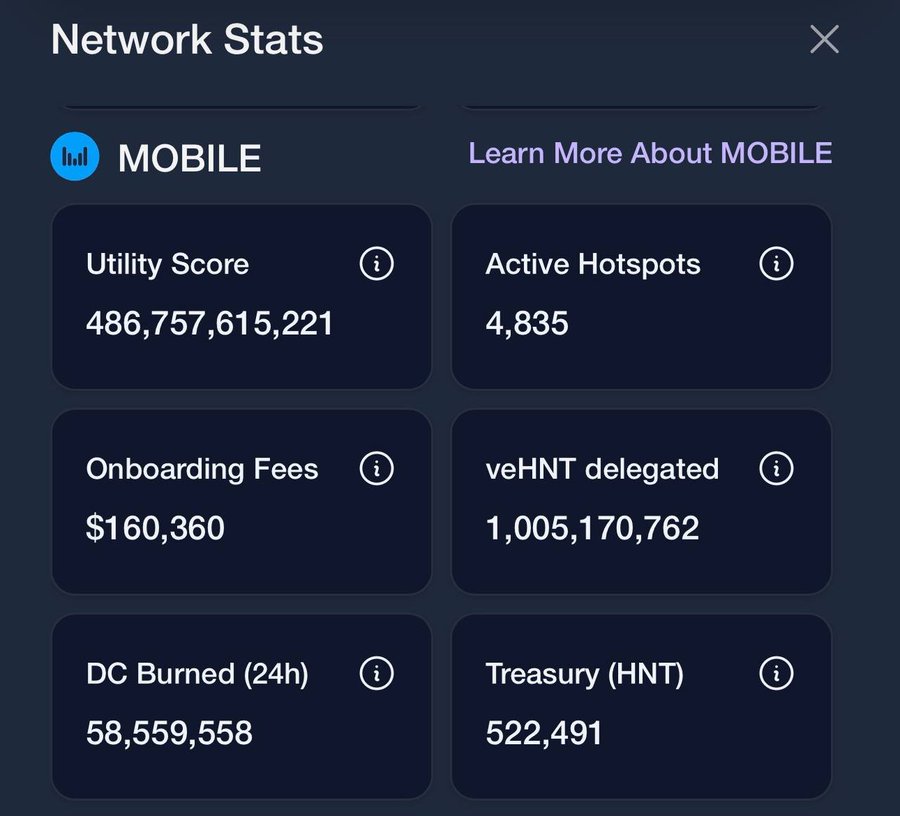Click the Network Stats title
900x816 pixels.
pyautogui.click(x=187, y=40)
